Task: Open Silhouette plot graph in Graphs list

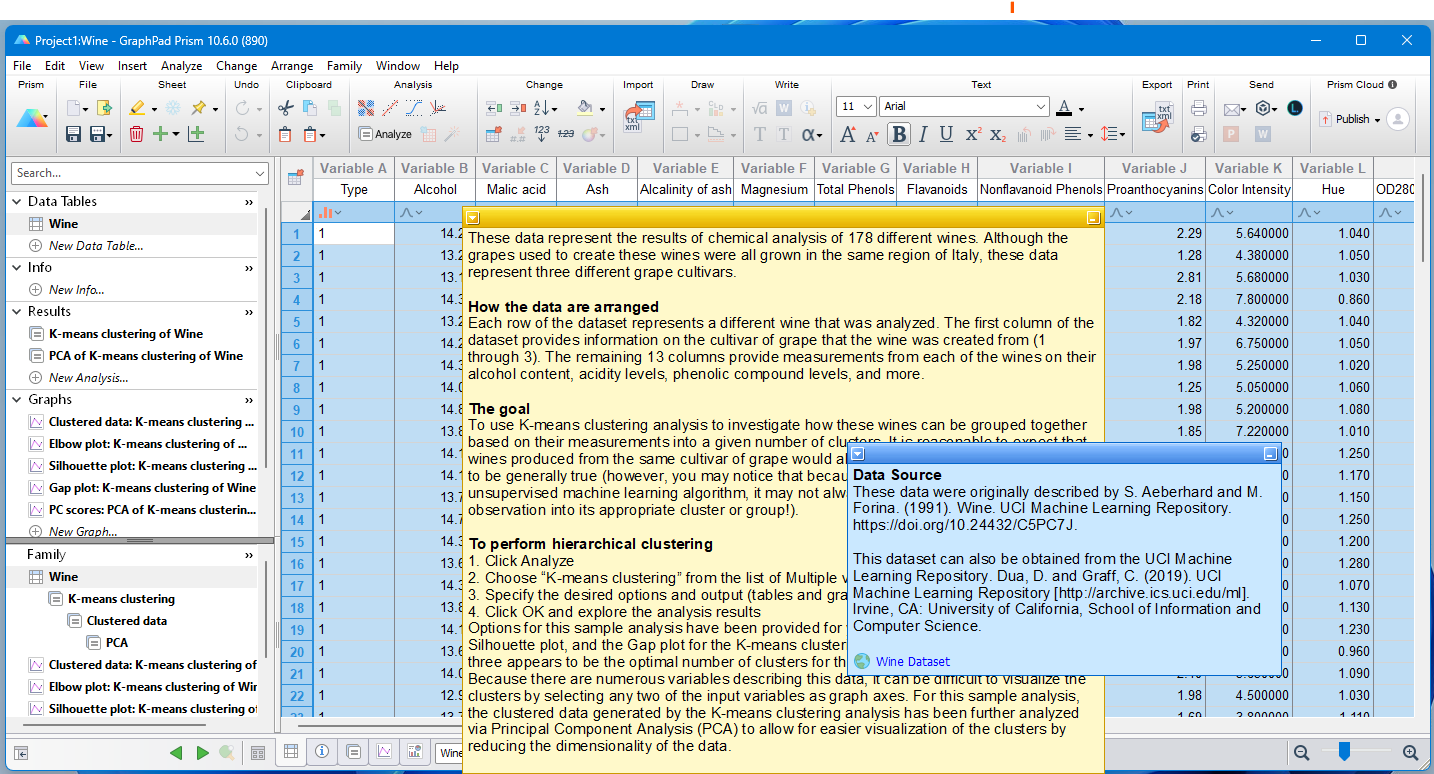Action: 152,465
